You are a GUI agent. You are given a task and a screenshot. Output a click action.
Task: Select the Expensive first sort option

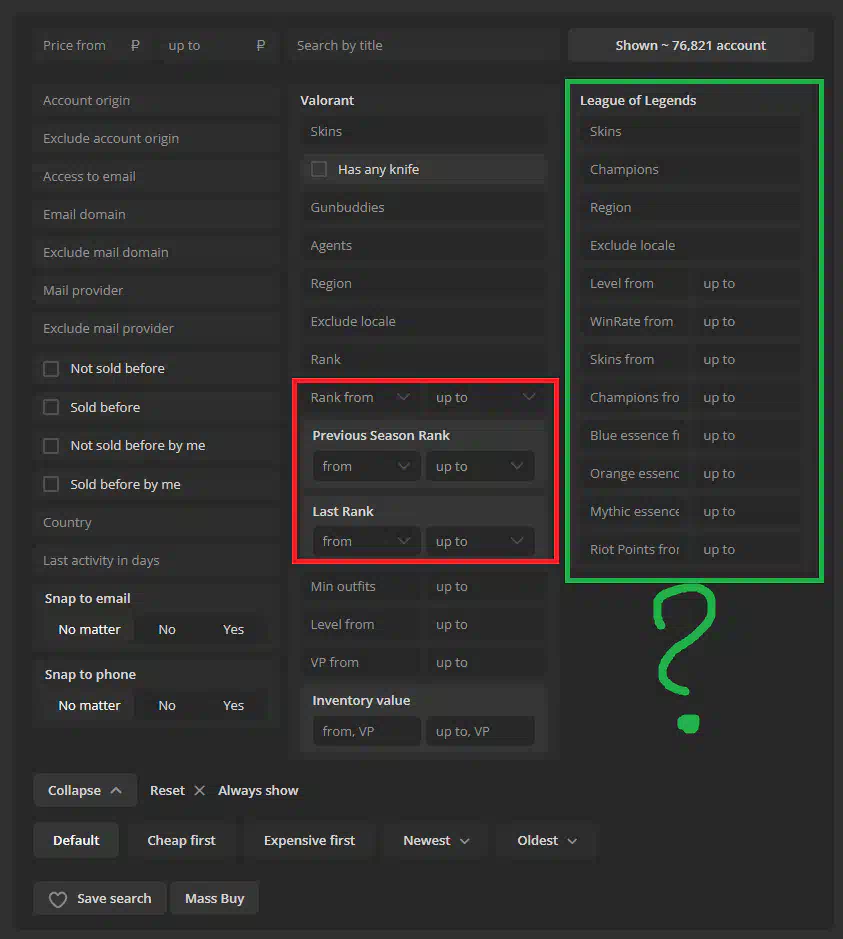coord(309,841)
